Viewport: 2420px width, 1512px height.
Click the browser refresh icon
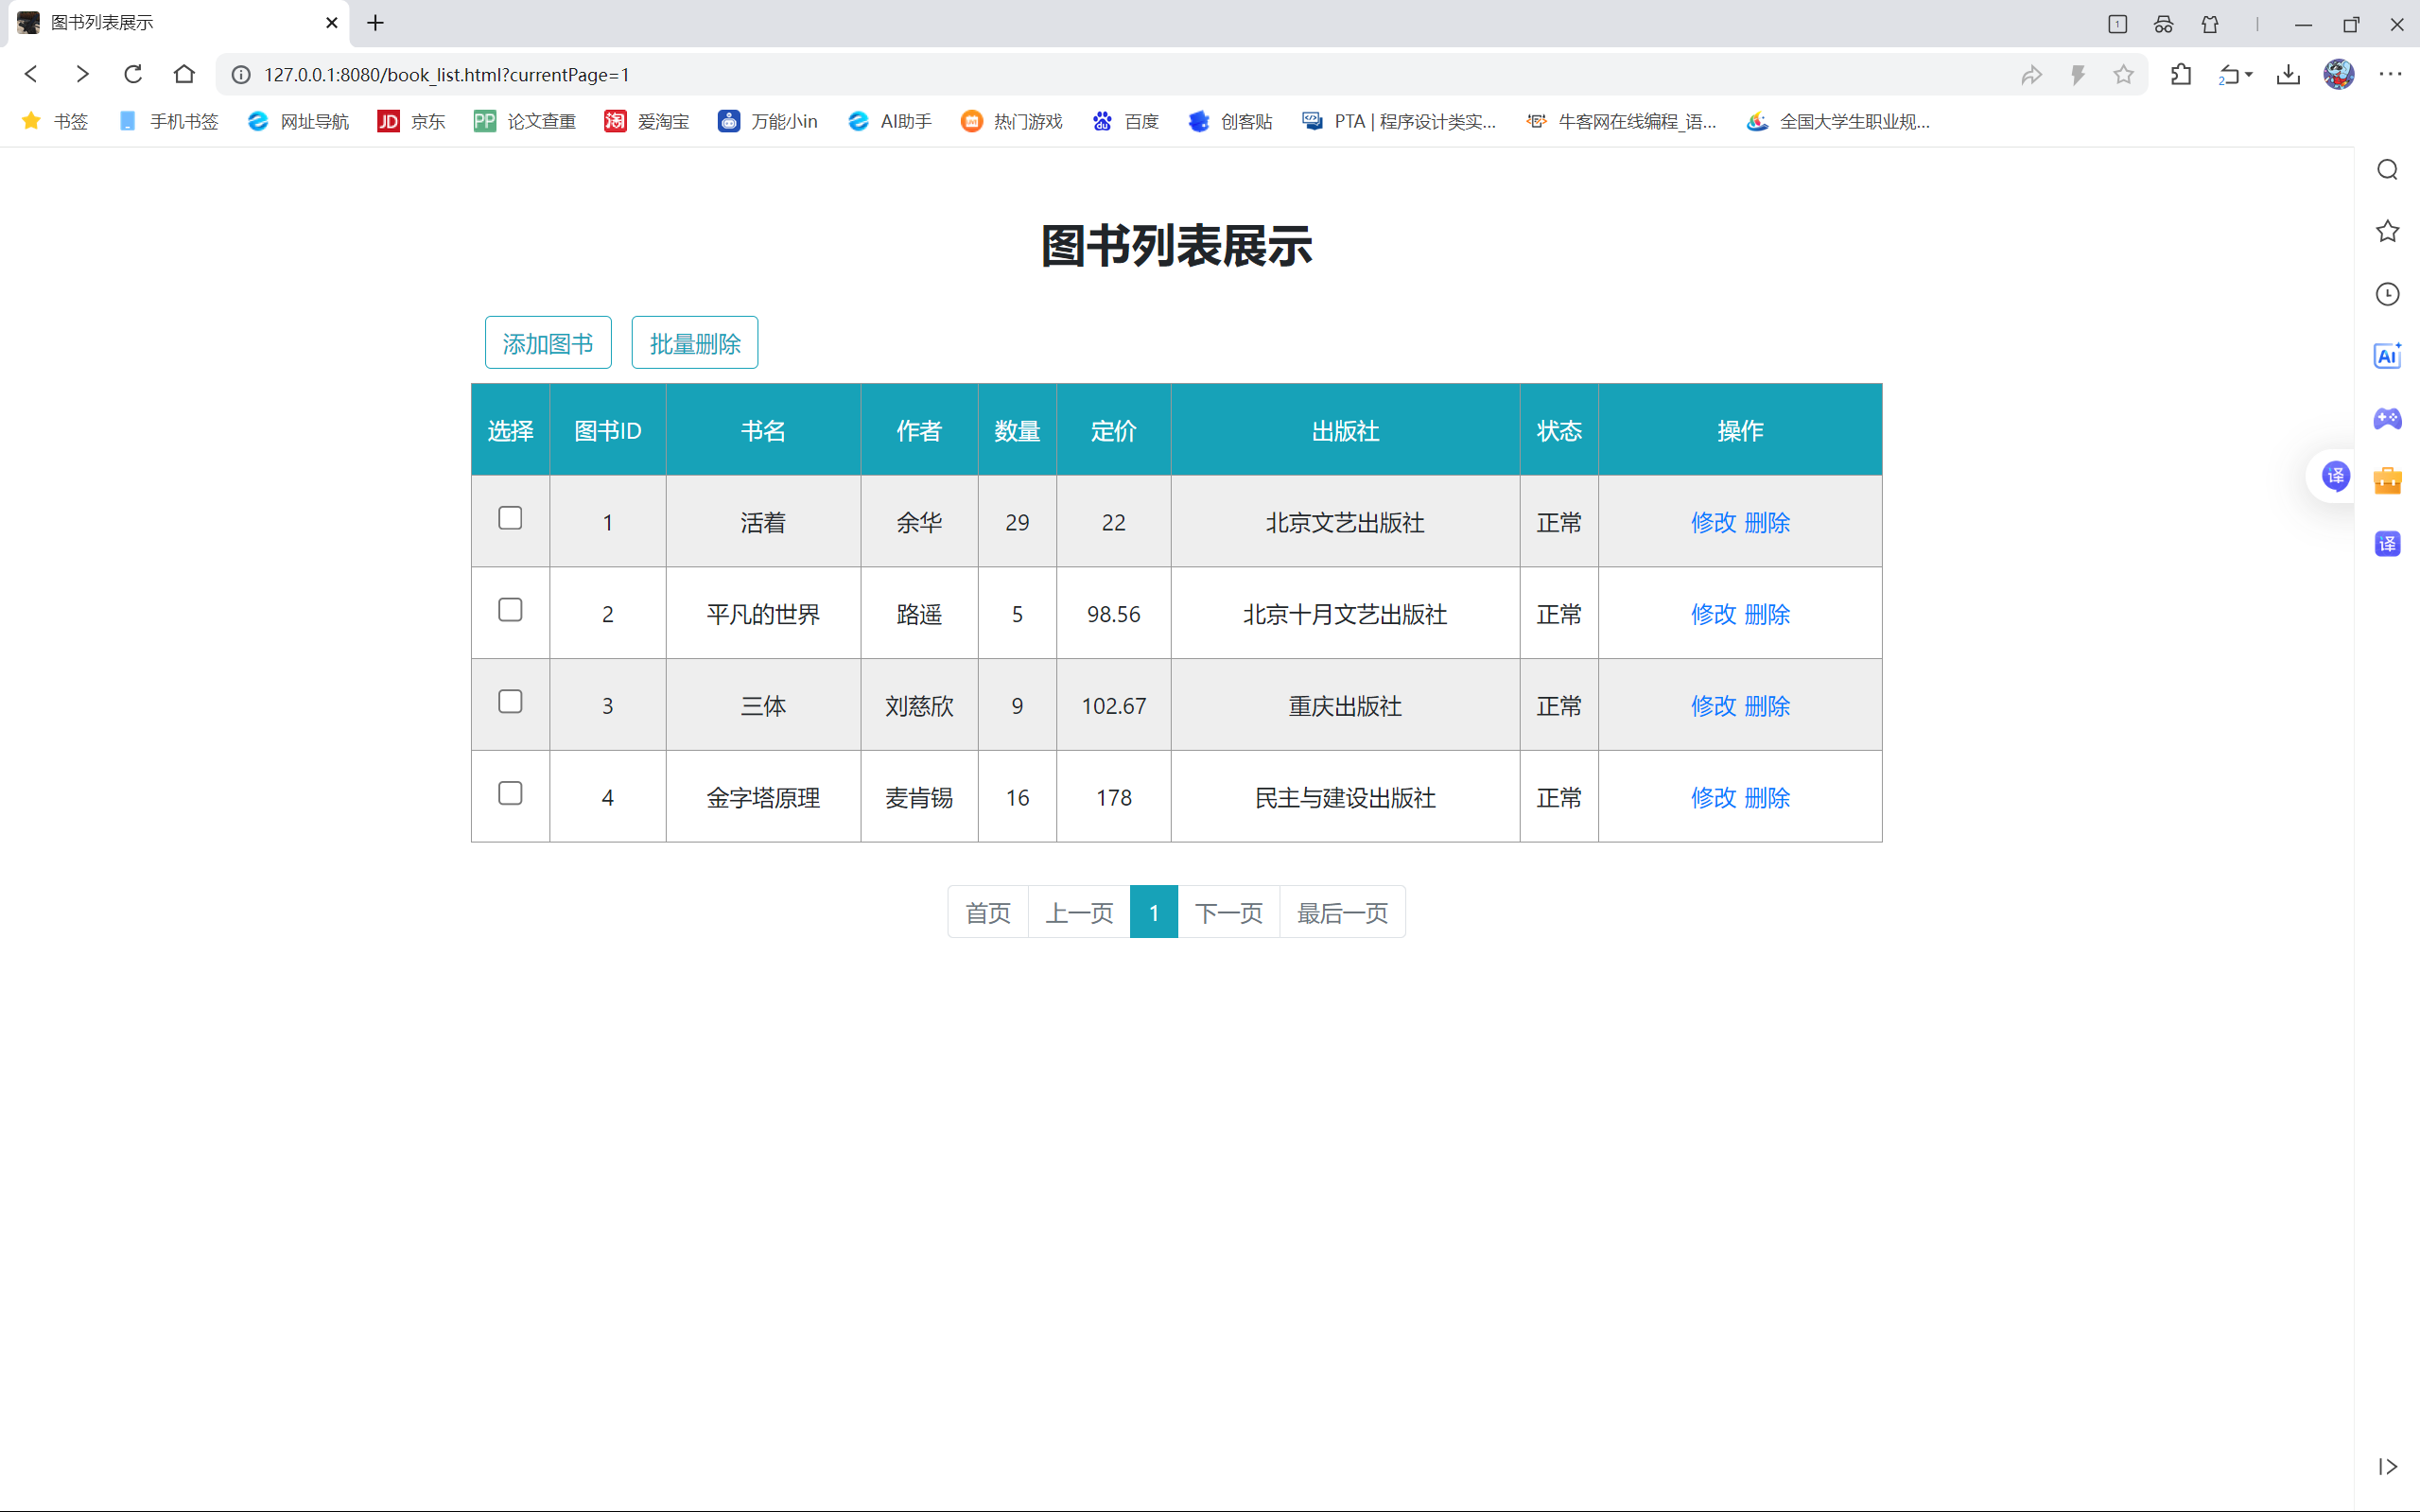[133, 74]
